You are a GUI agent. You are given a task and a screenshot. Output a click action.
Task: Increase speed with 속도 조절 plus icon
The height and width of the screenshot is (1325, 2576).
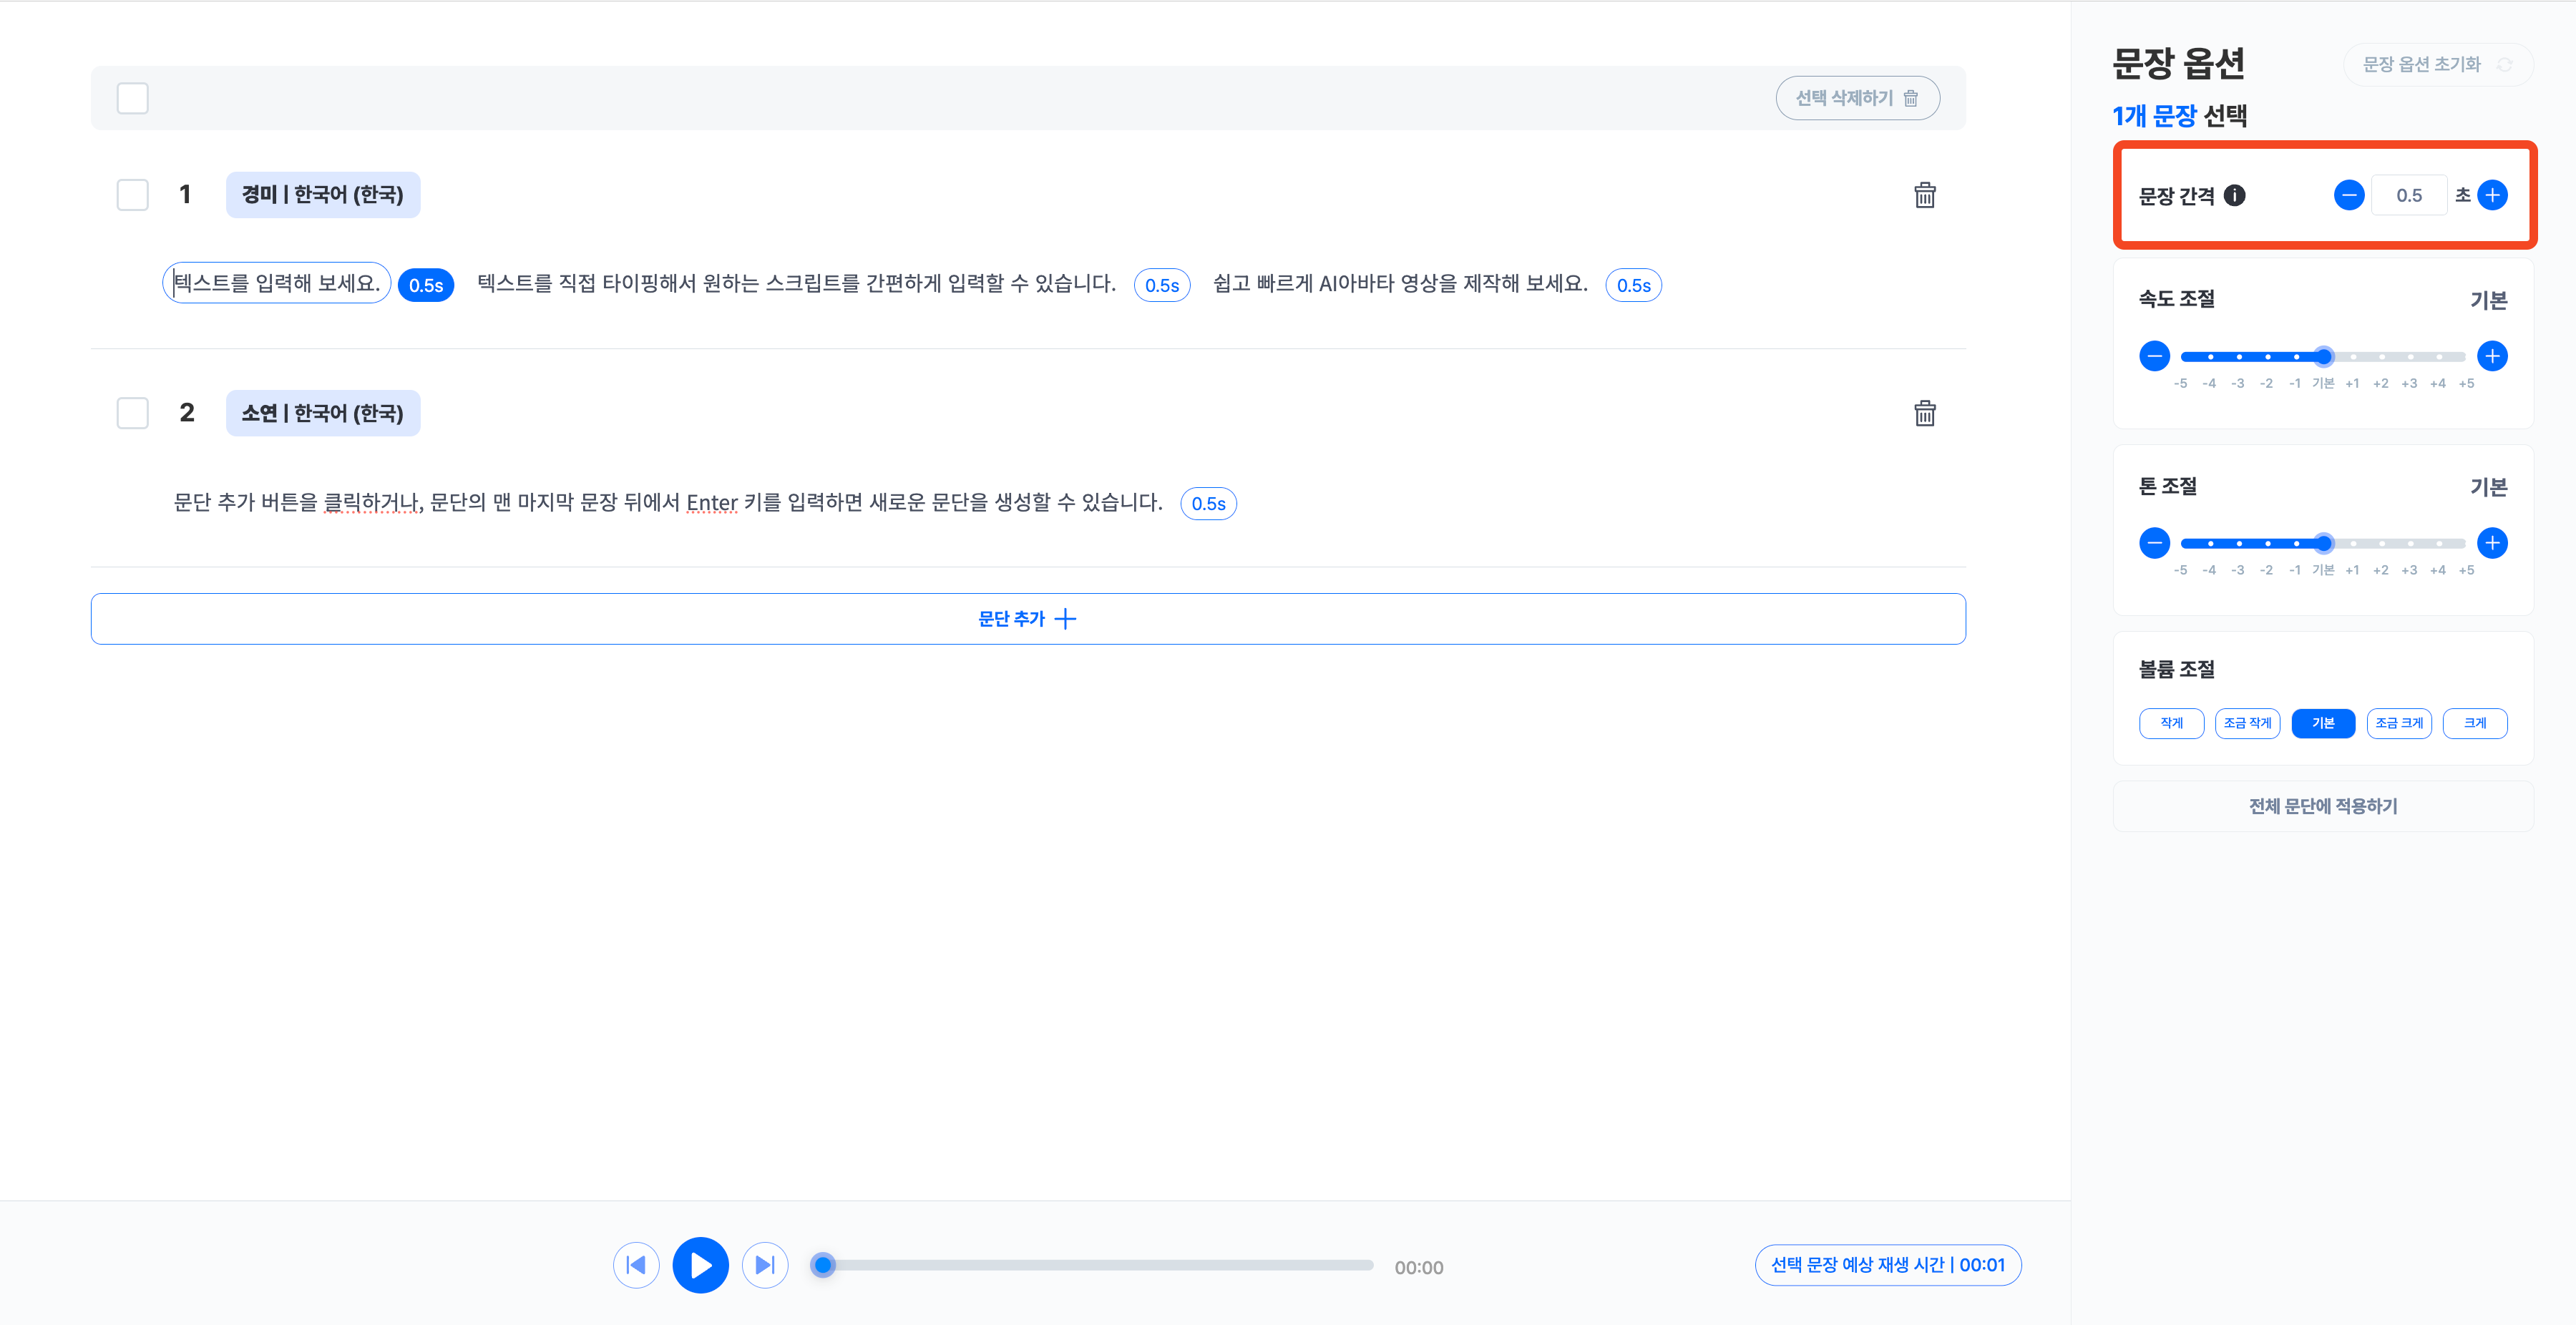coord(2492,356)
